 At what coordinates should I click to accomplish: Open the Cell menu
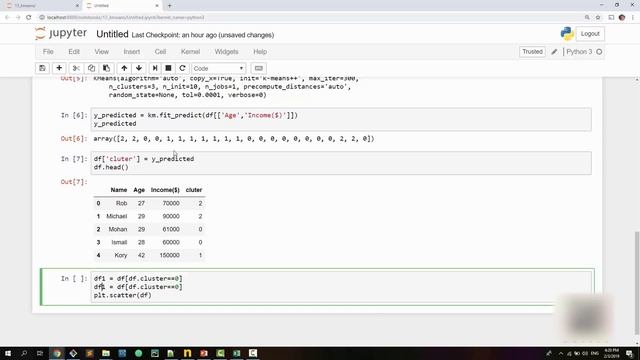(160, 52)
